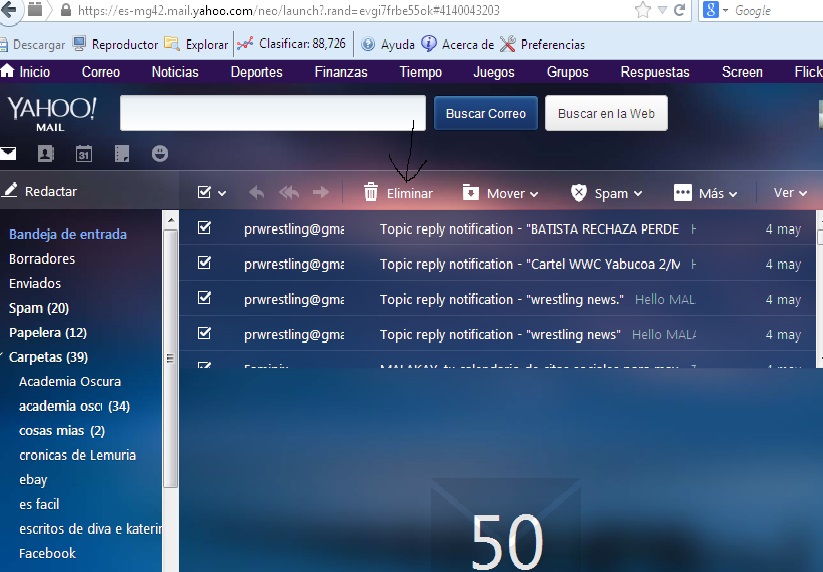Viewport: 823px width, 572px height.
Task: Uncheck the "BATISTA RECHAZA PERDE" email checkbox
Action: 205,228
